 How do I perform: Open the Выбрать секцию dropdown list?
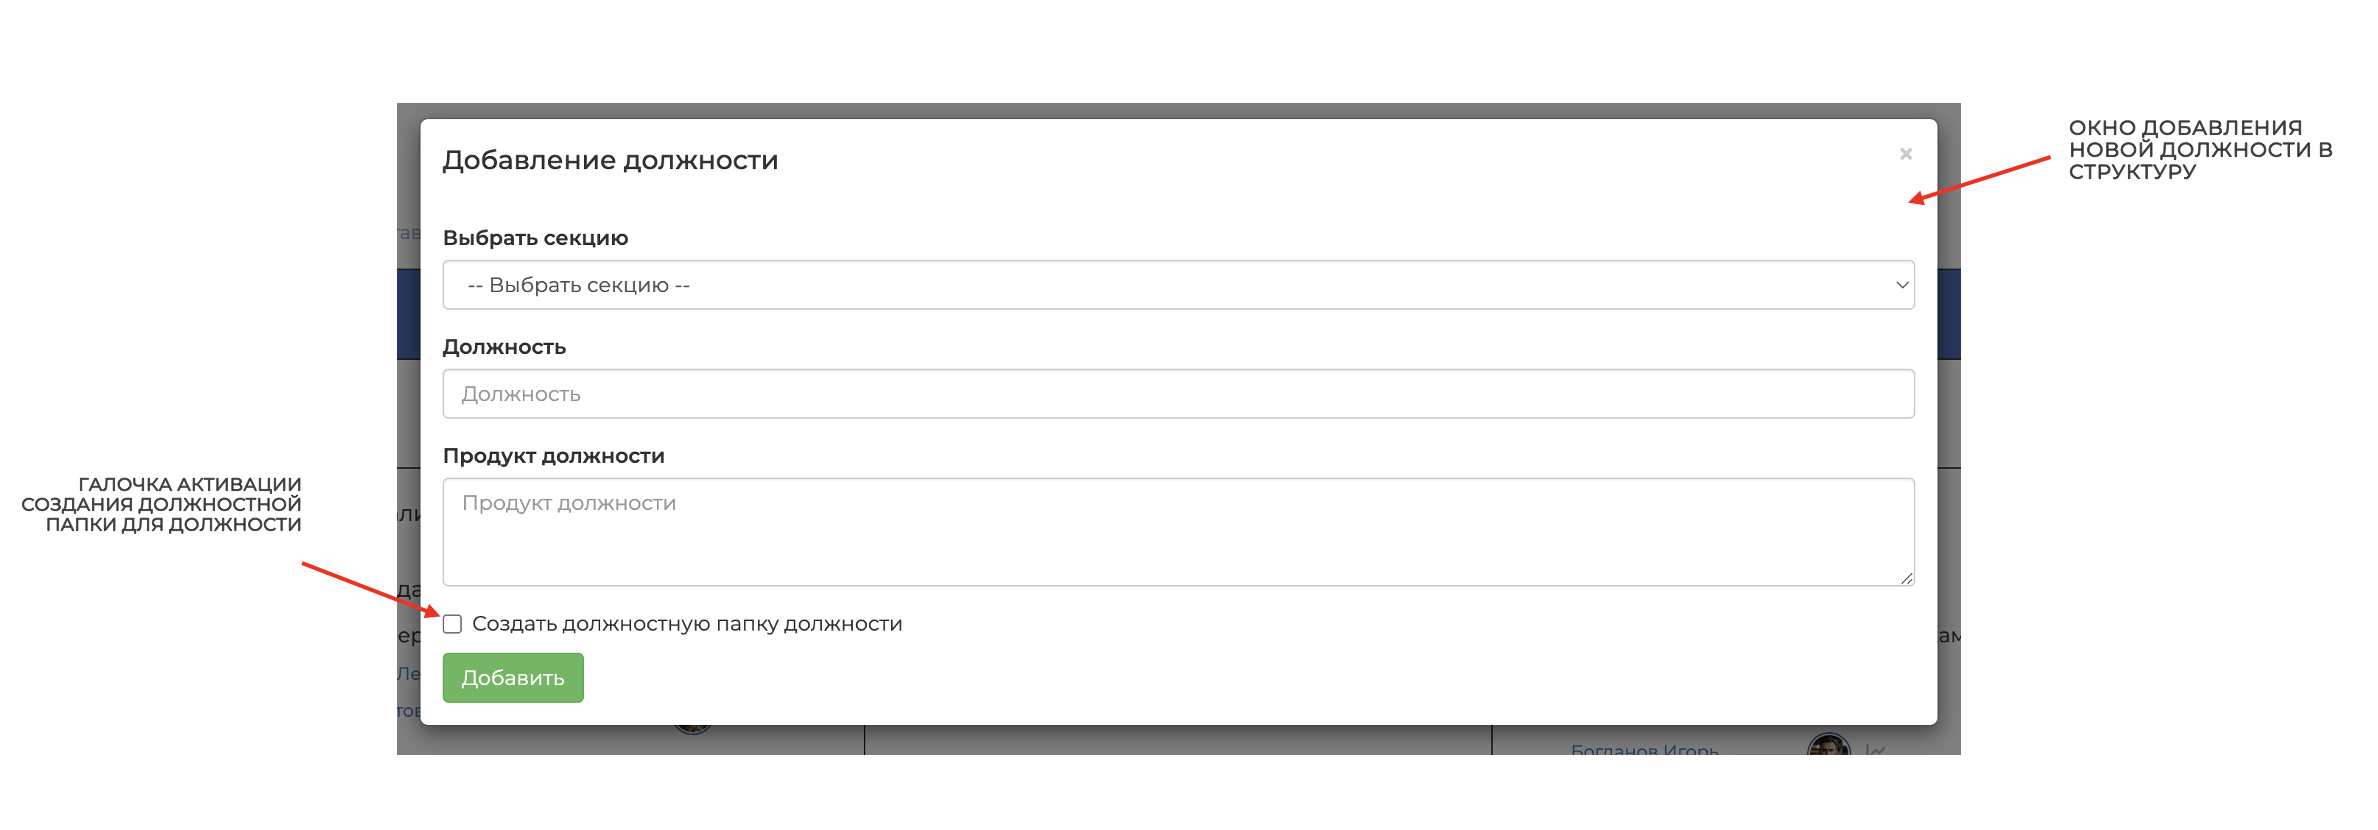pos(1178,285)
